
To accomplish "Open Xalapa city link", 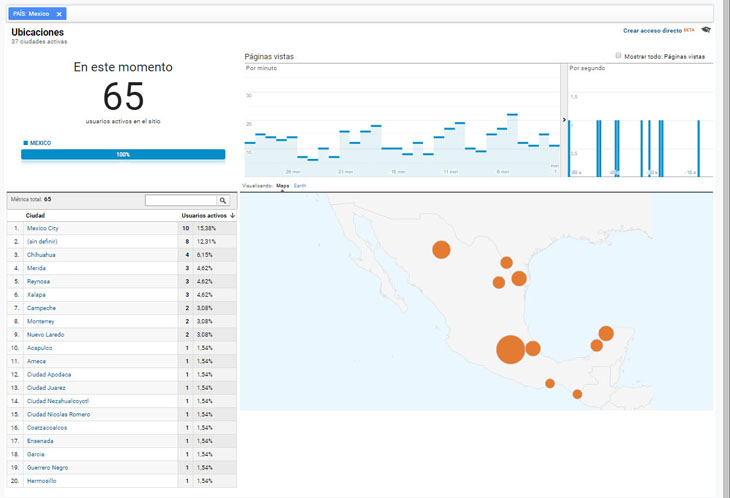I will click(36, 295).
